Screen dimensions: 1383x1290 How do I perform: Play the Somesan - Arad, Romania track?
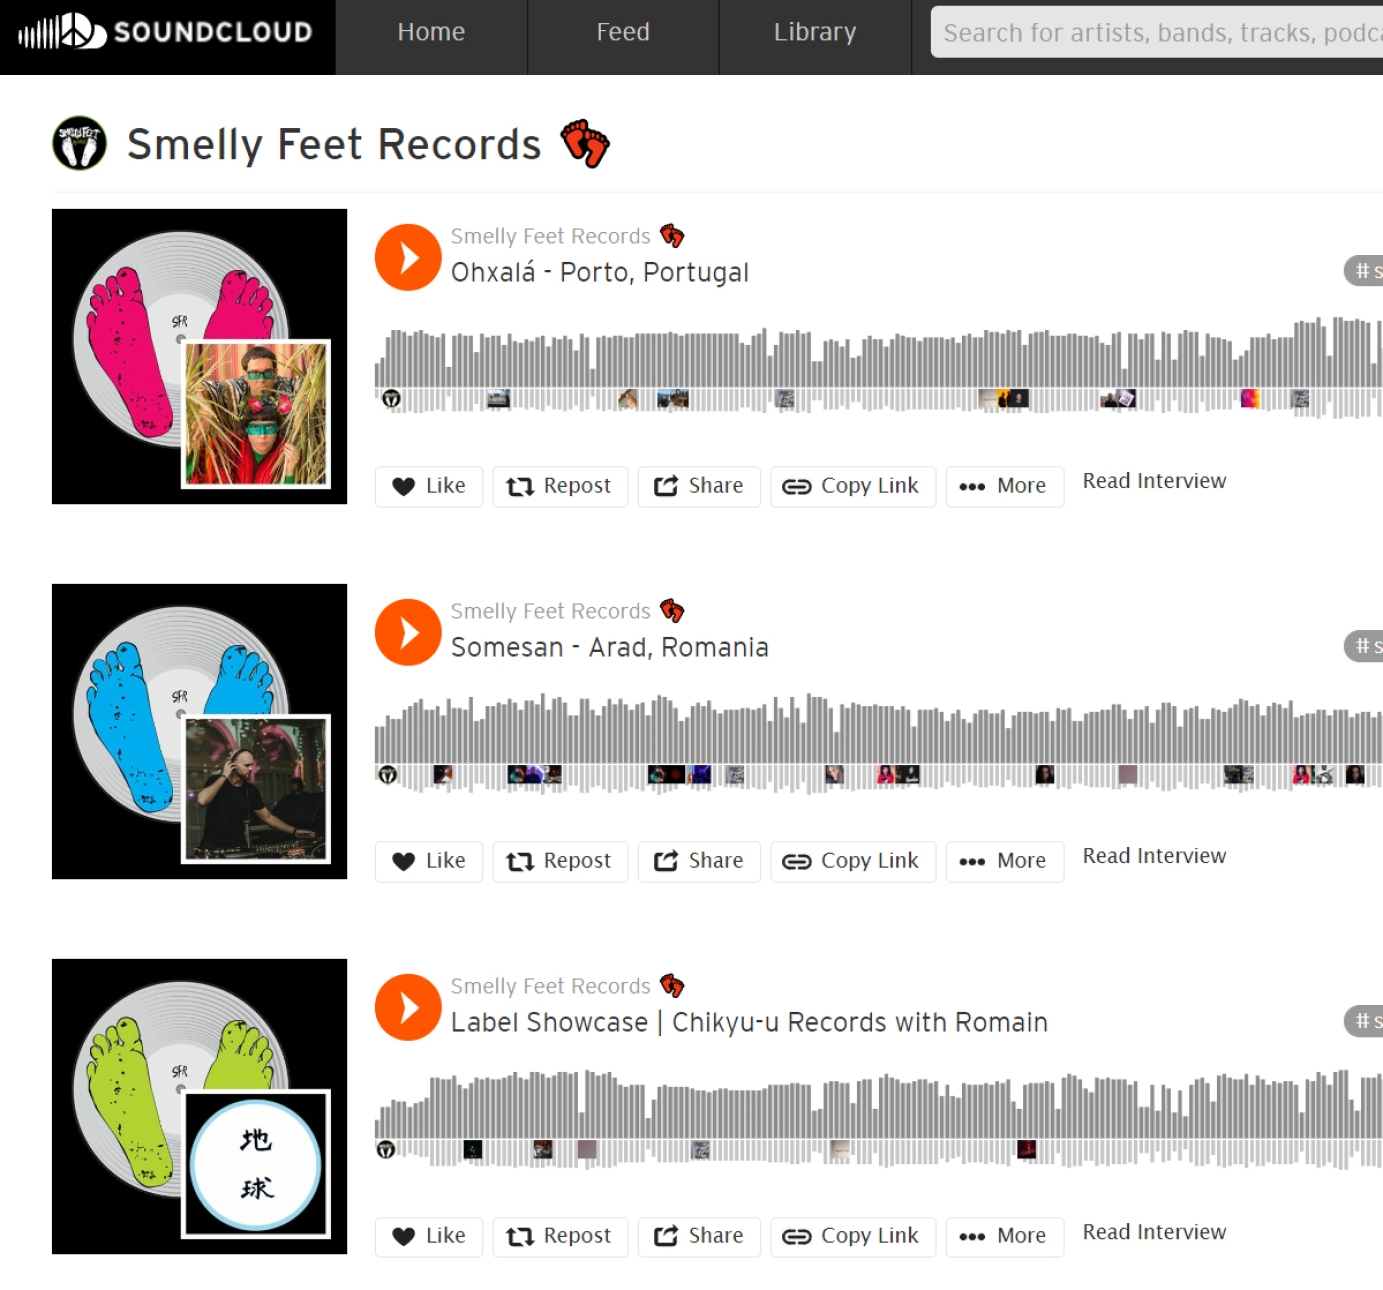[408, 632]
